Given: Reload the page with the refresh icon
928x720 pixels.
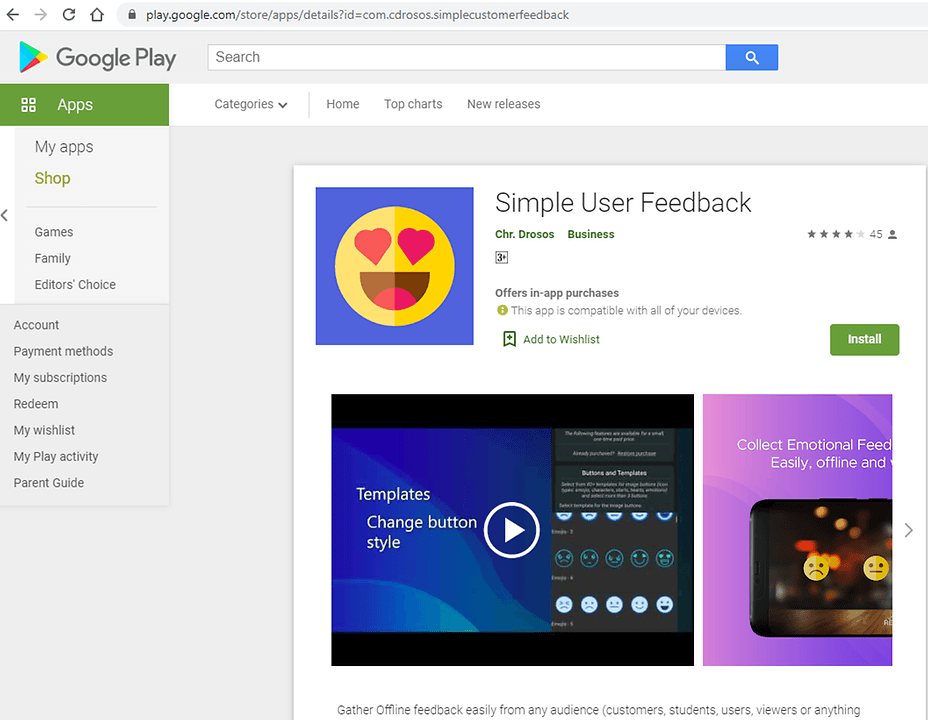Looking at the screenshot, I should [x=69, y=14].
